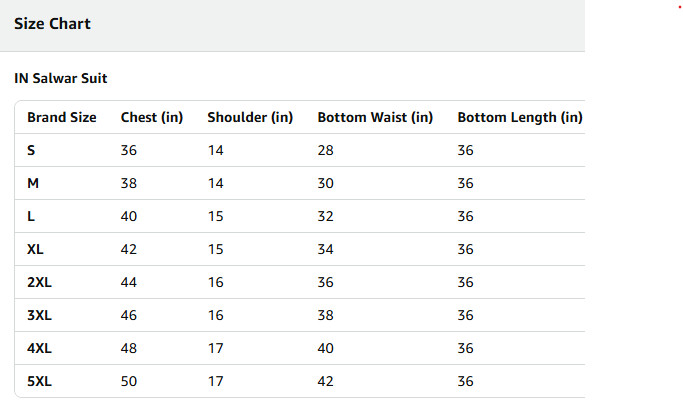Select the S size row label

pyautogui.click(x=31, y=150)
